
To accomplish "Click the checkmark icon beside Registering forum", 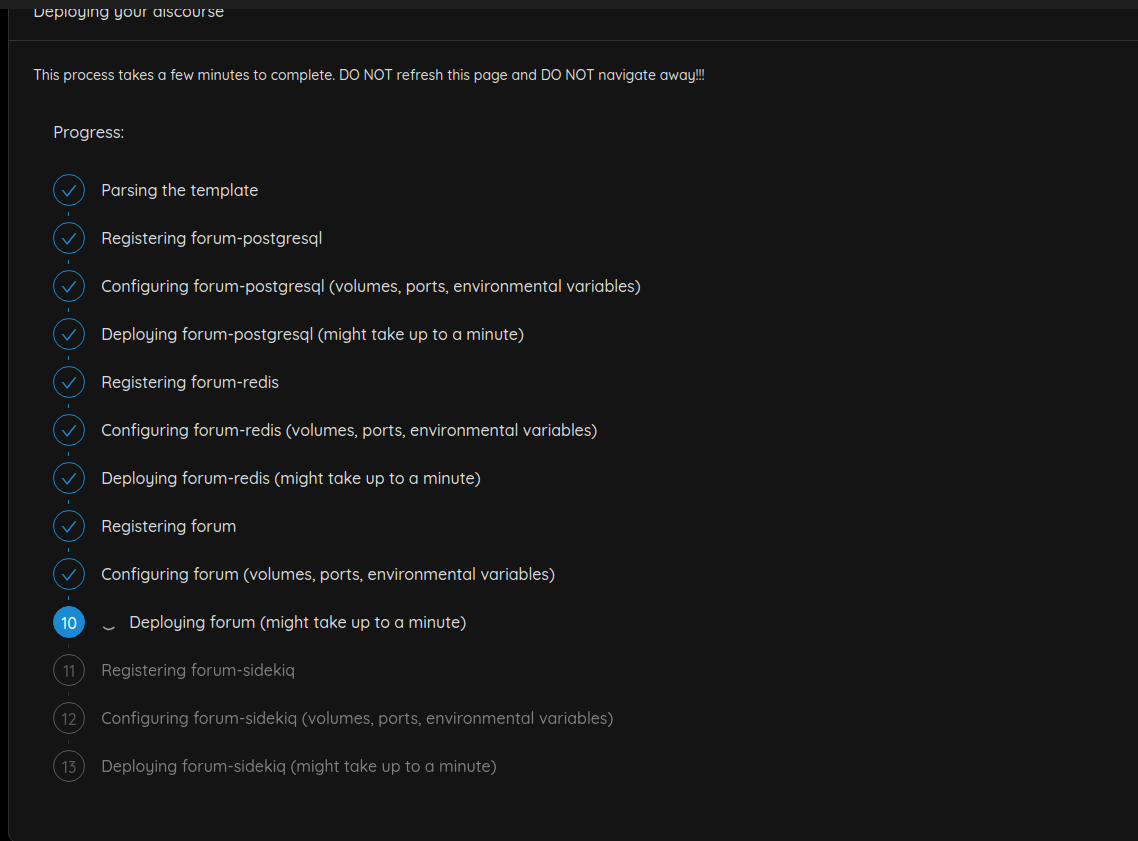I will click(x=69, y=526).
